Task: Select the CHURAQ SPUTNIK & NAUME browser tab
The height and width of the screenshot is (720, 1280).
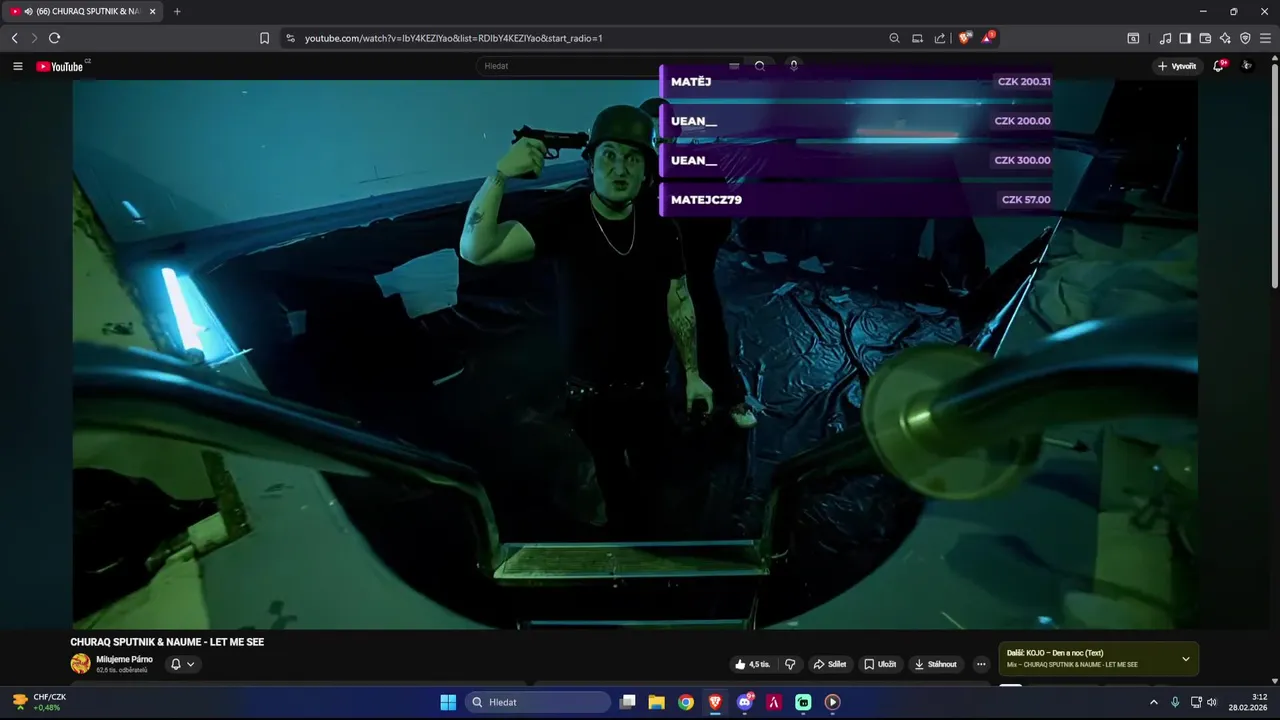Action: [x=84, y=11]
